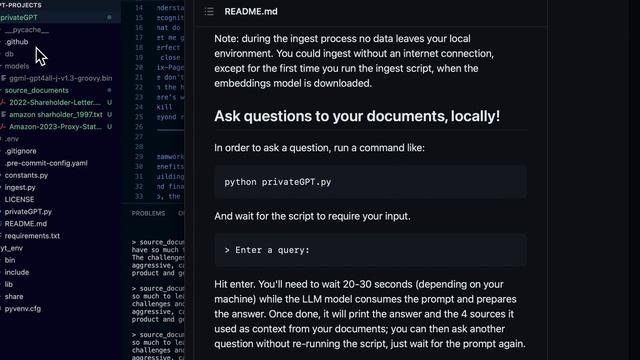
Task: Open the README.md outline list icon
Action: click(209, 11)
